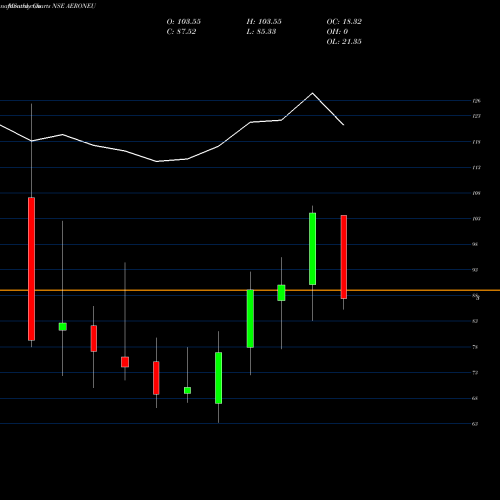Click the 123 price axis label

click(x=476, y=116)
